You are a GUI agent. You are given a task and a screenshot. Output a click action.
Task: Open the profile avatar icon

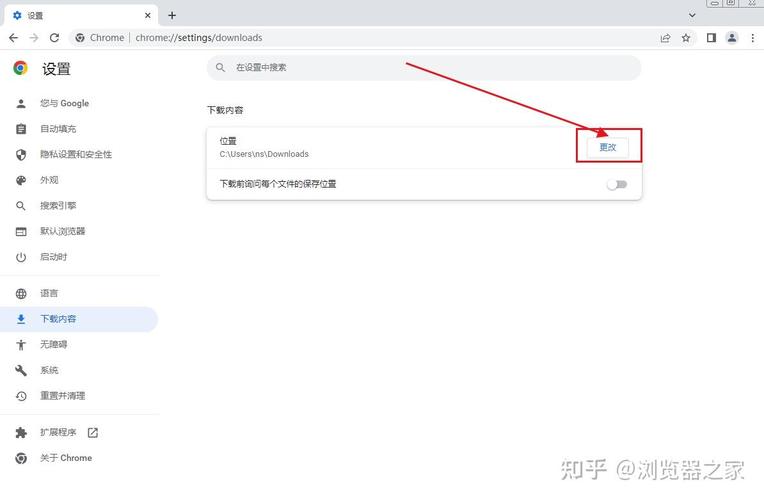(x=732, y=38)
